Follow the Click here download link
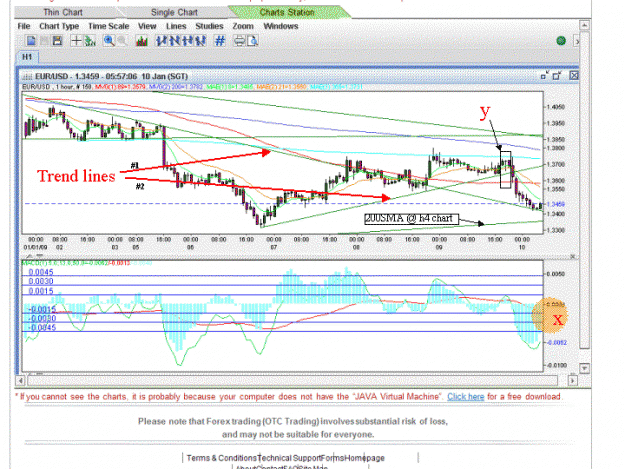 click(466, 396)
